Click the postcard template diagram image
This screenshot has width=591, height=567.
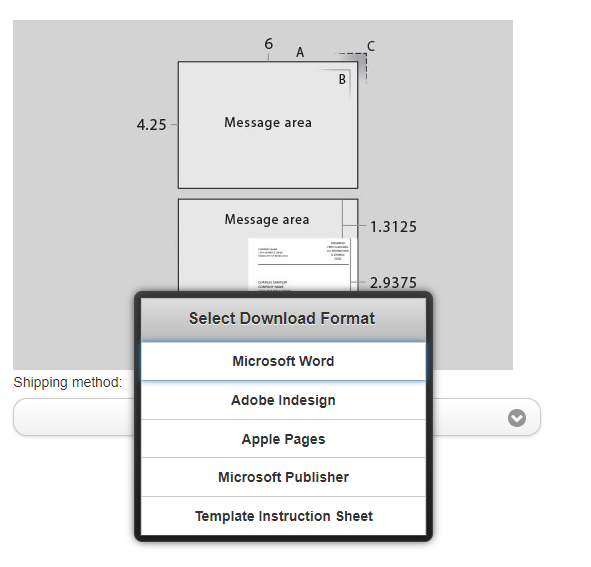coord(263,195)
